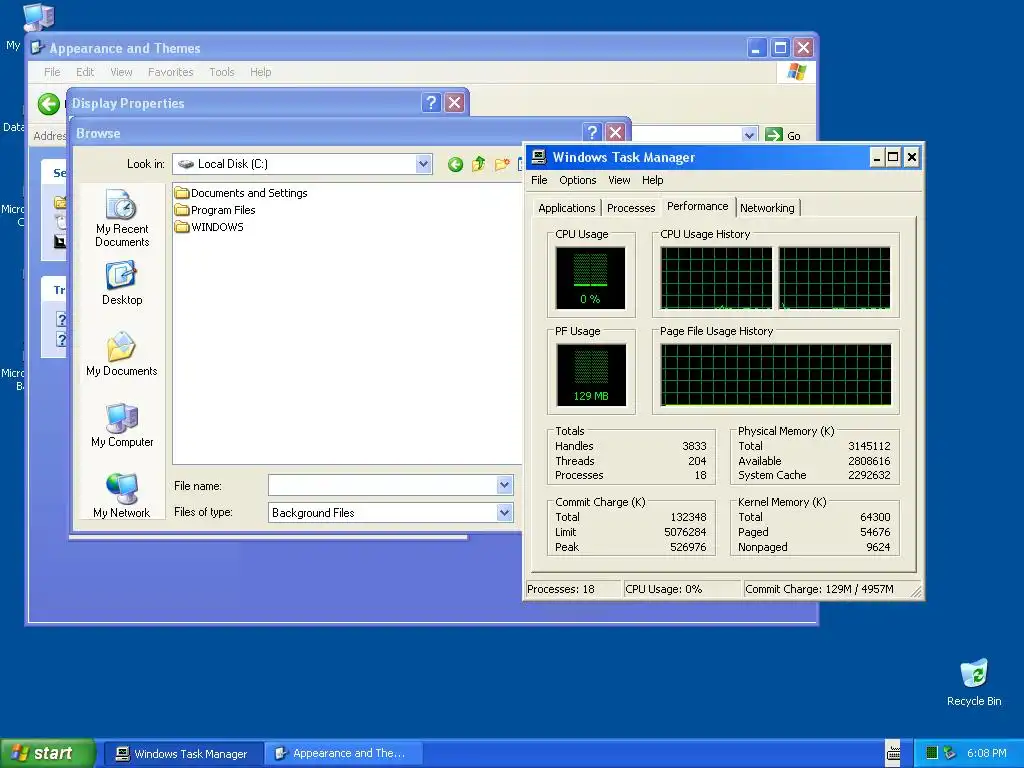Viewport: 1024px width, 768px height.
Task: Click the keyboard icon in the taskbar
Action: pos(893,754)
